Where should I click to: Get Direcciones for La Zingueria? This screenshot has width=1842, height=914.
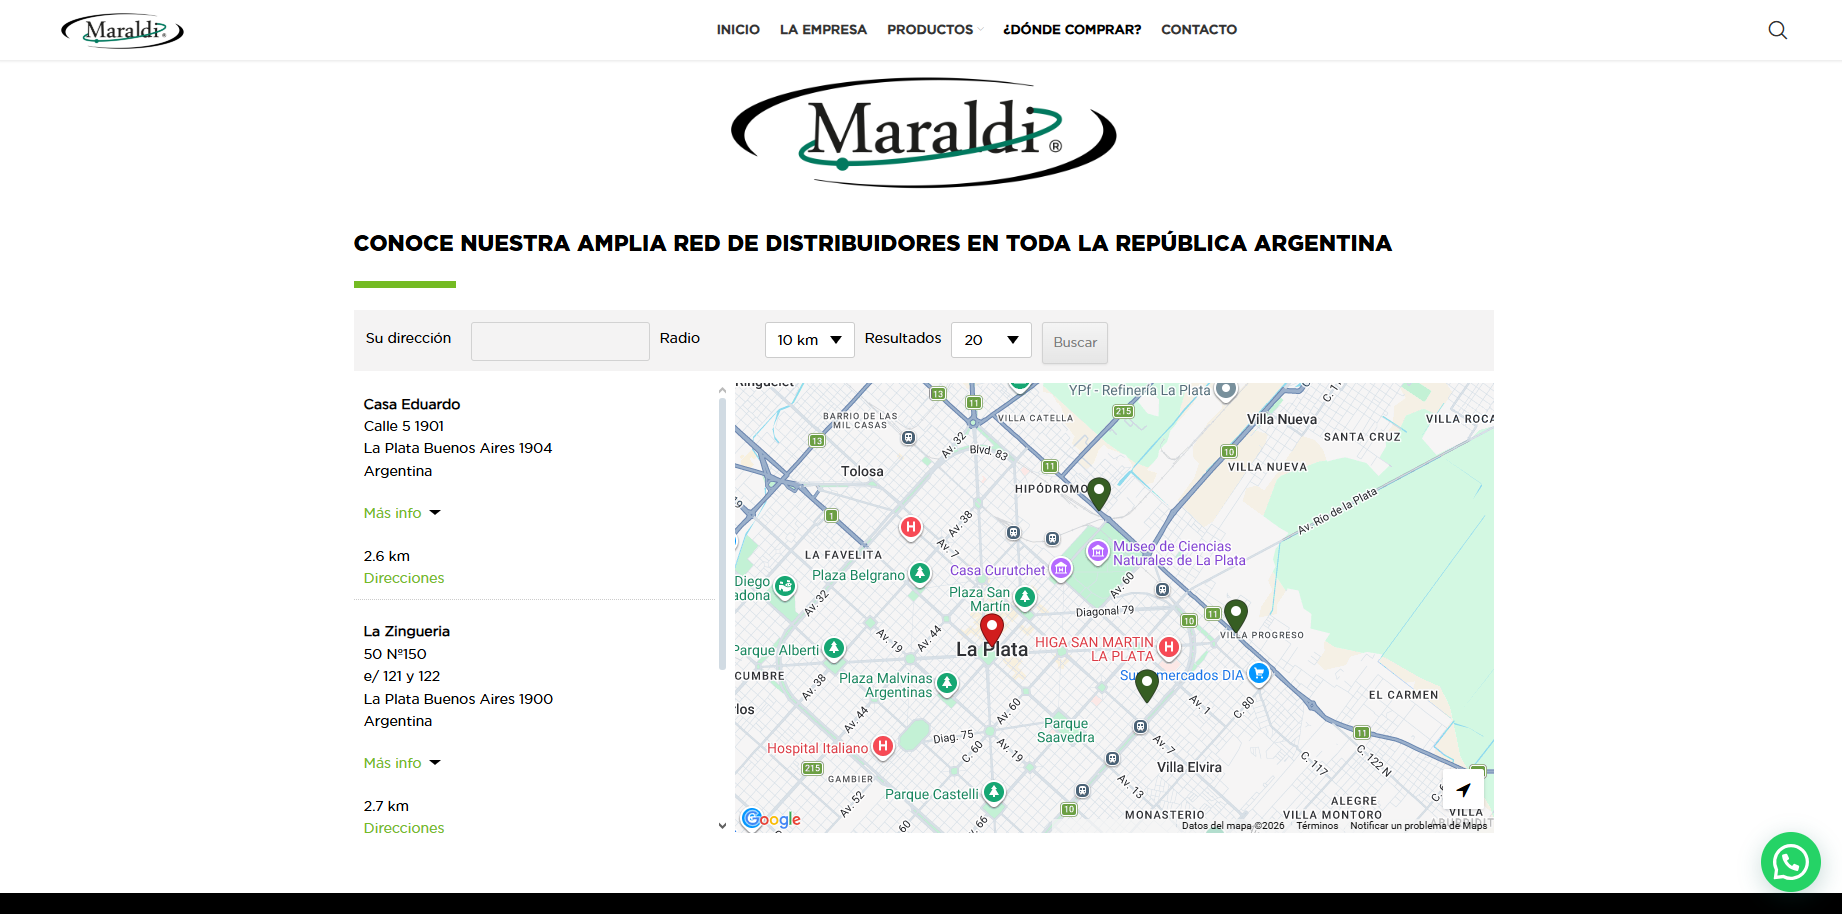[404, 828]
